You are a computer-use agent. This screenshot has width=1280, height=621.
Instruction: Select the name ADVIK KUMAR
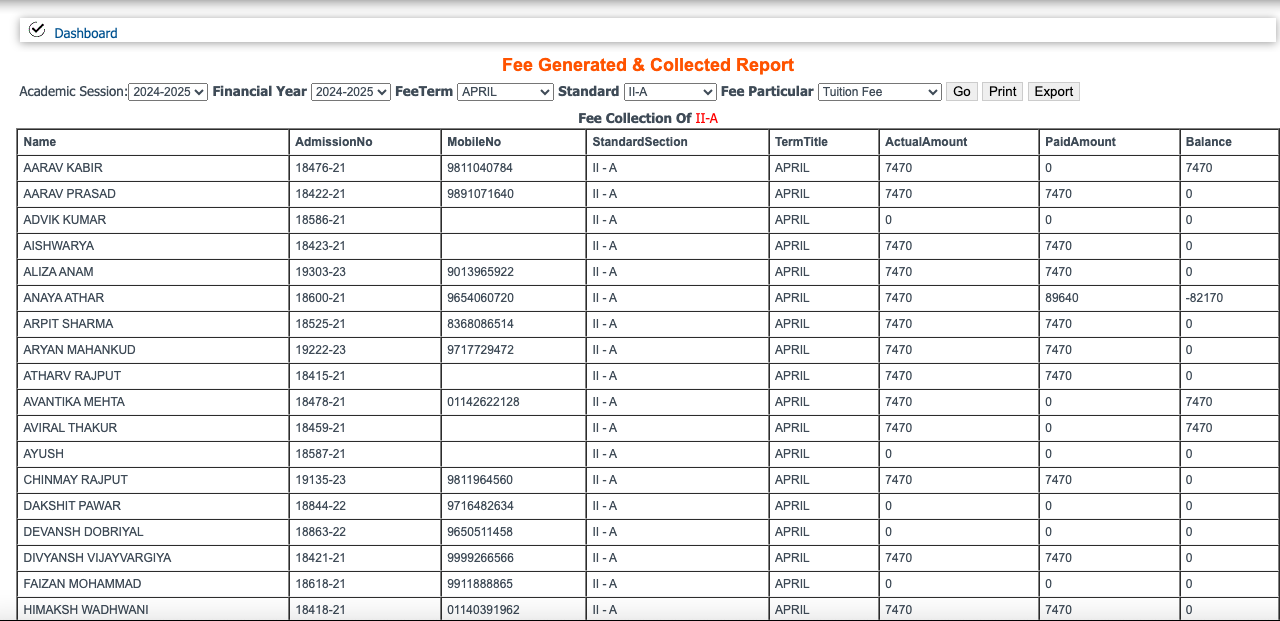(65, 220)
